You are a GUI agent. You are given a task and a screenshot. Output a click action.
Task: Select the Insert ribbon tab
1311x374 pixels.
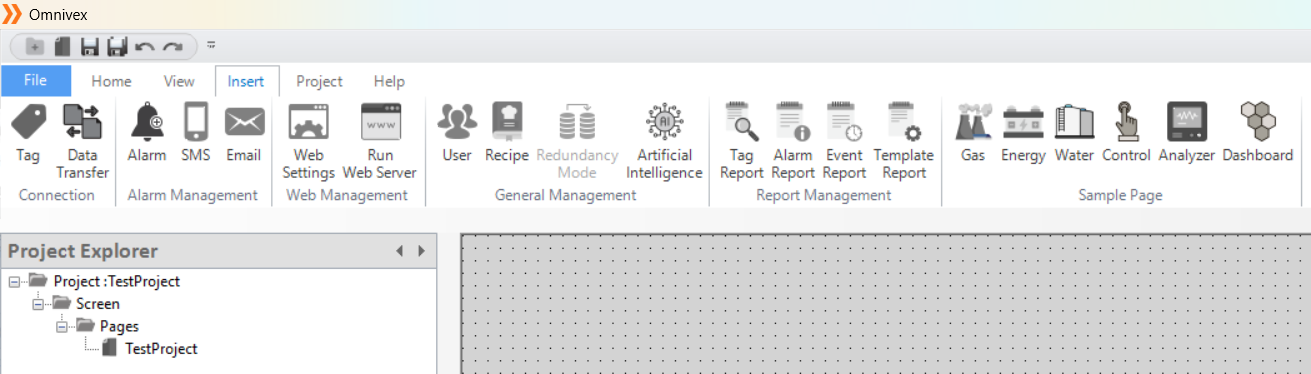pos(246,81)
